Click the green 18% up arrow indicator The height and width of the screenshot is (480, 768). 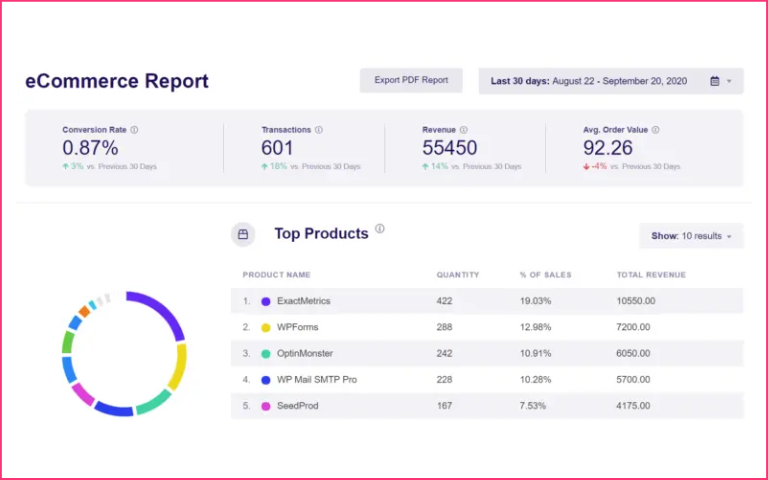pyautogui.click(x=274, y=167)
